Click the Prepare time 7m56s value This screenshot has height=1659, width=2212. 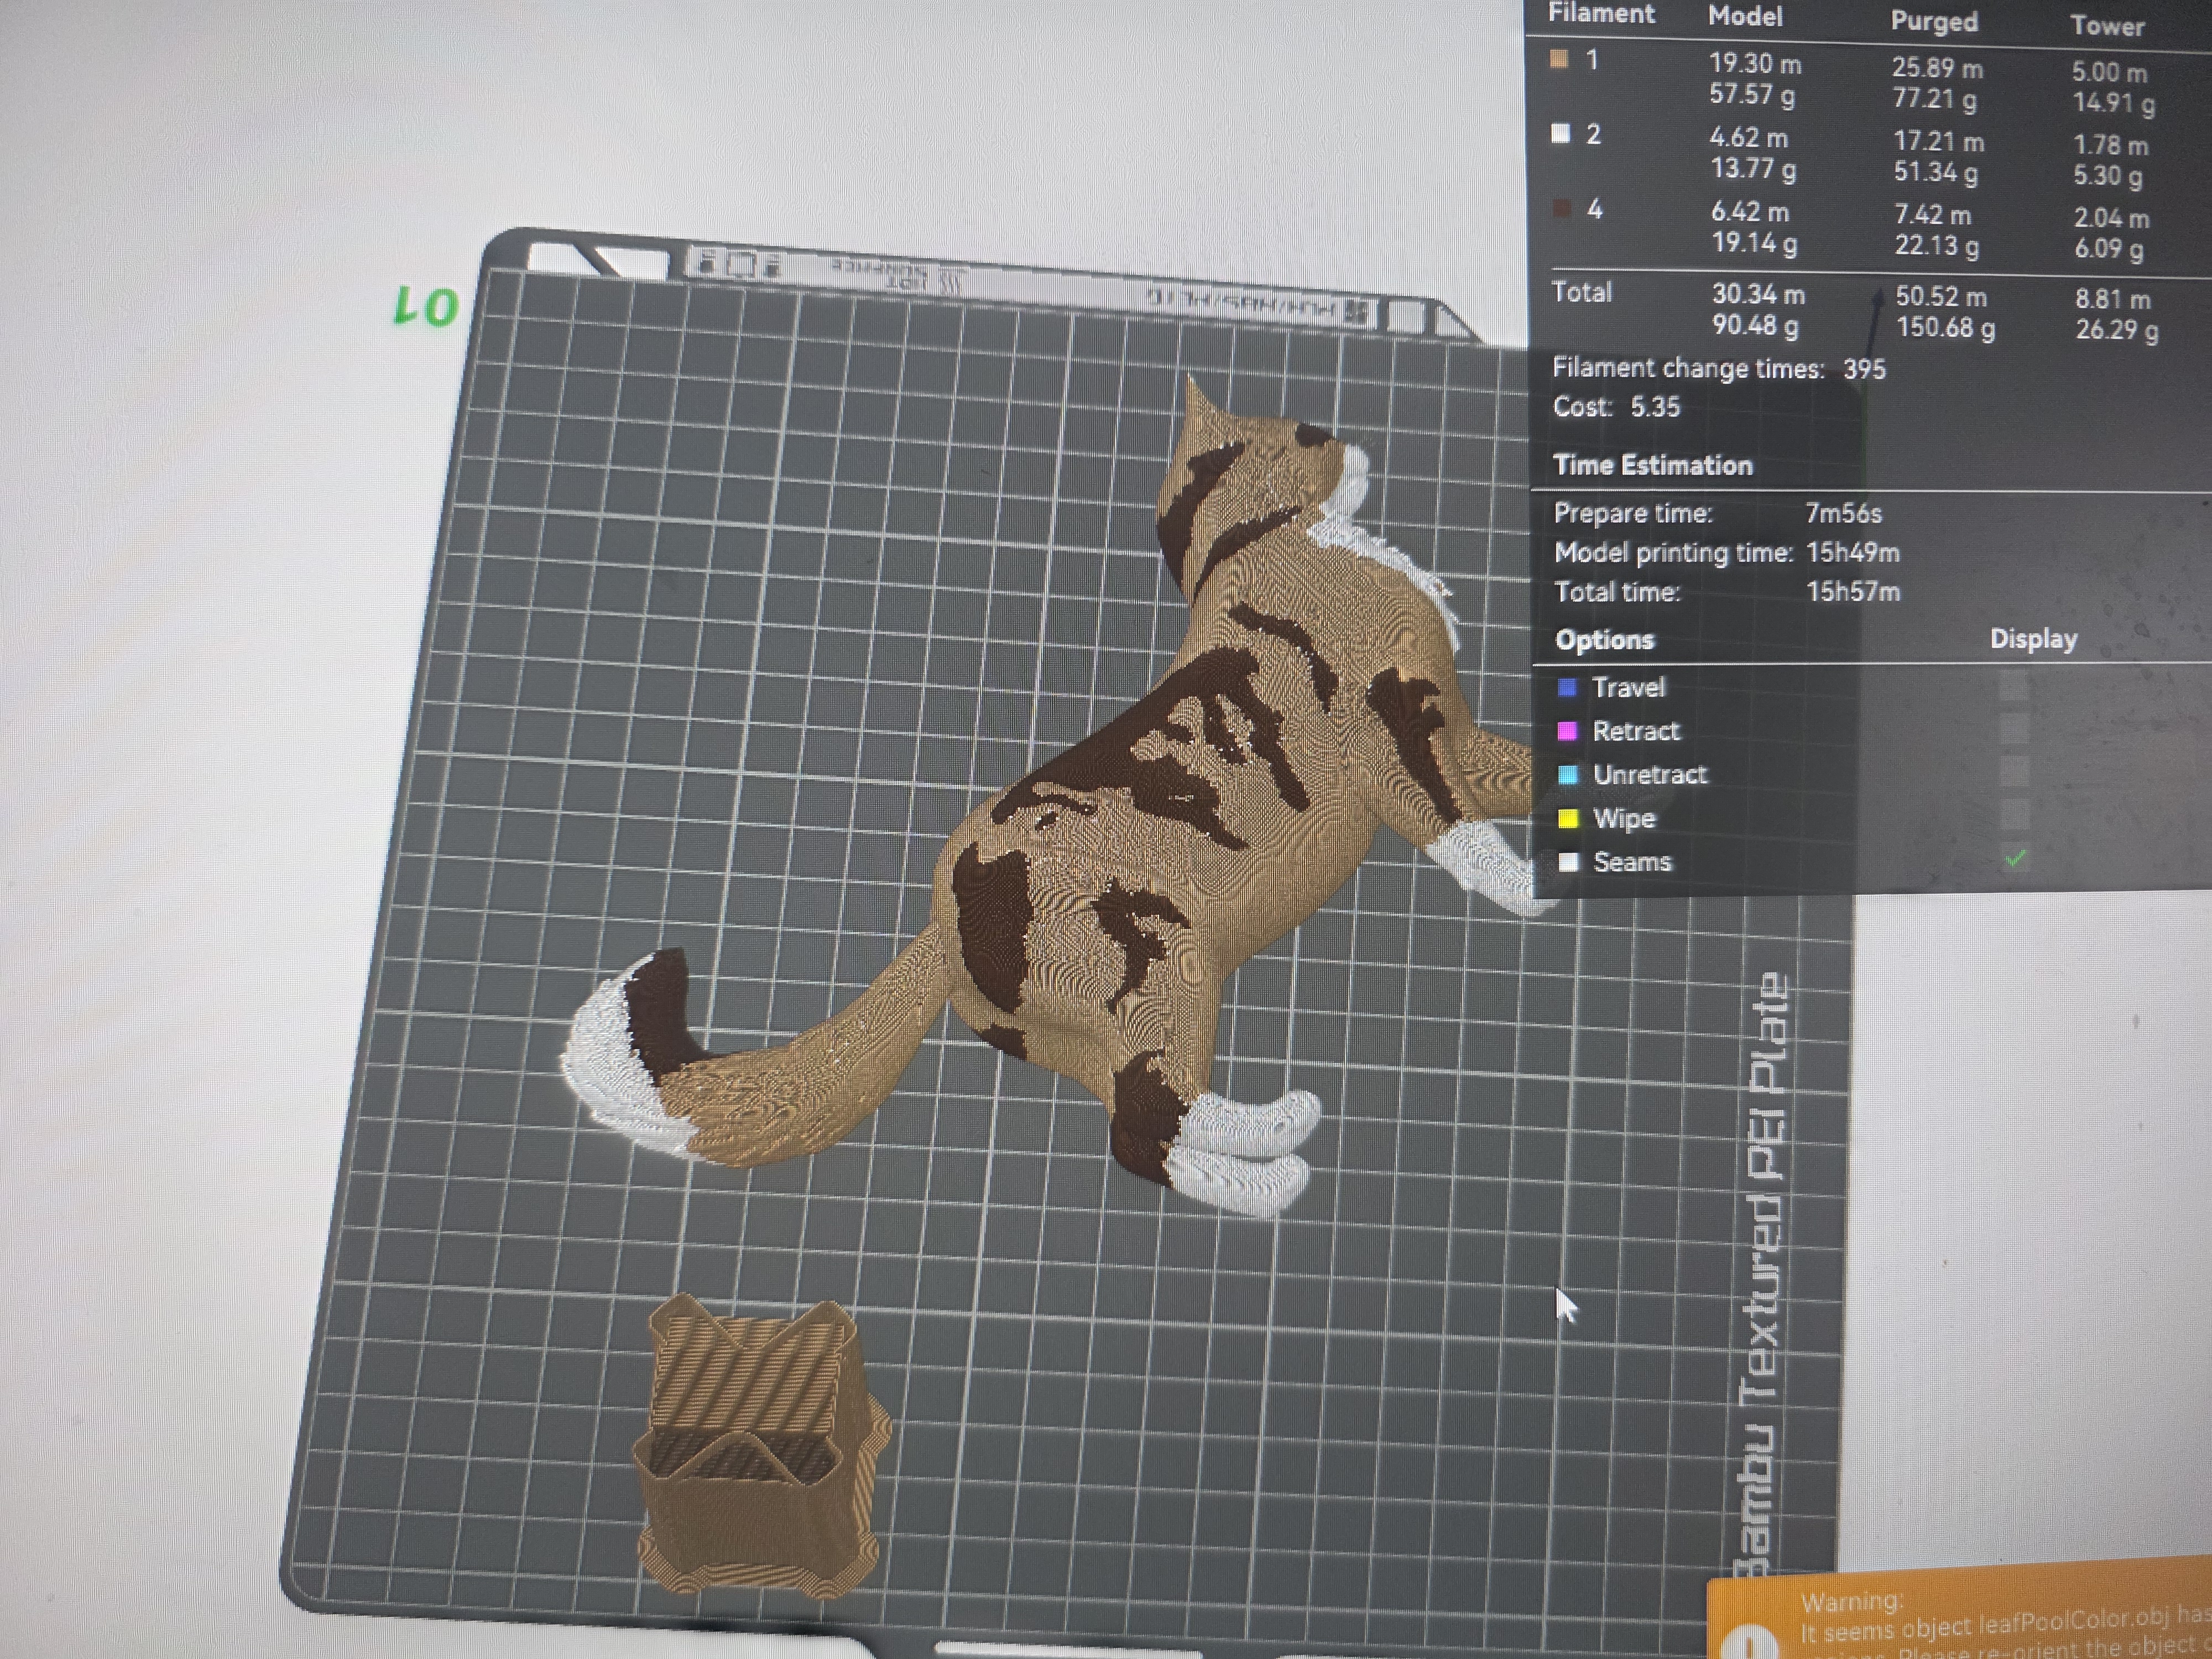[1844, 513]
